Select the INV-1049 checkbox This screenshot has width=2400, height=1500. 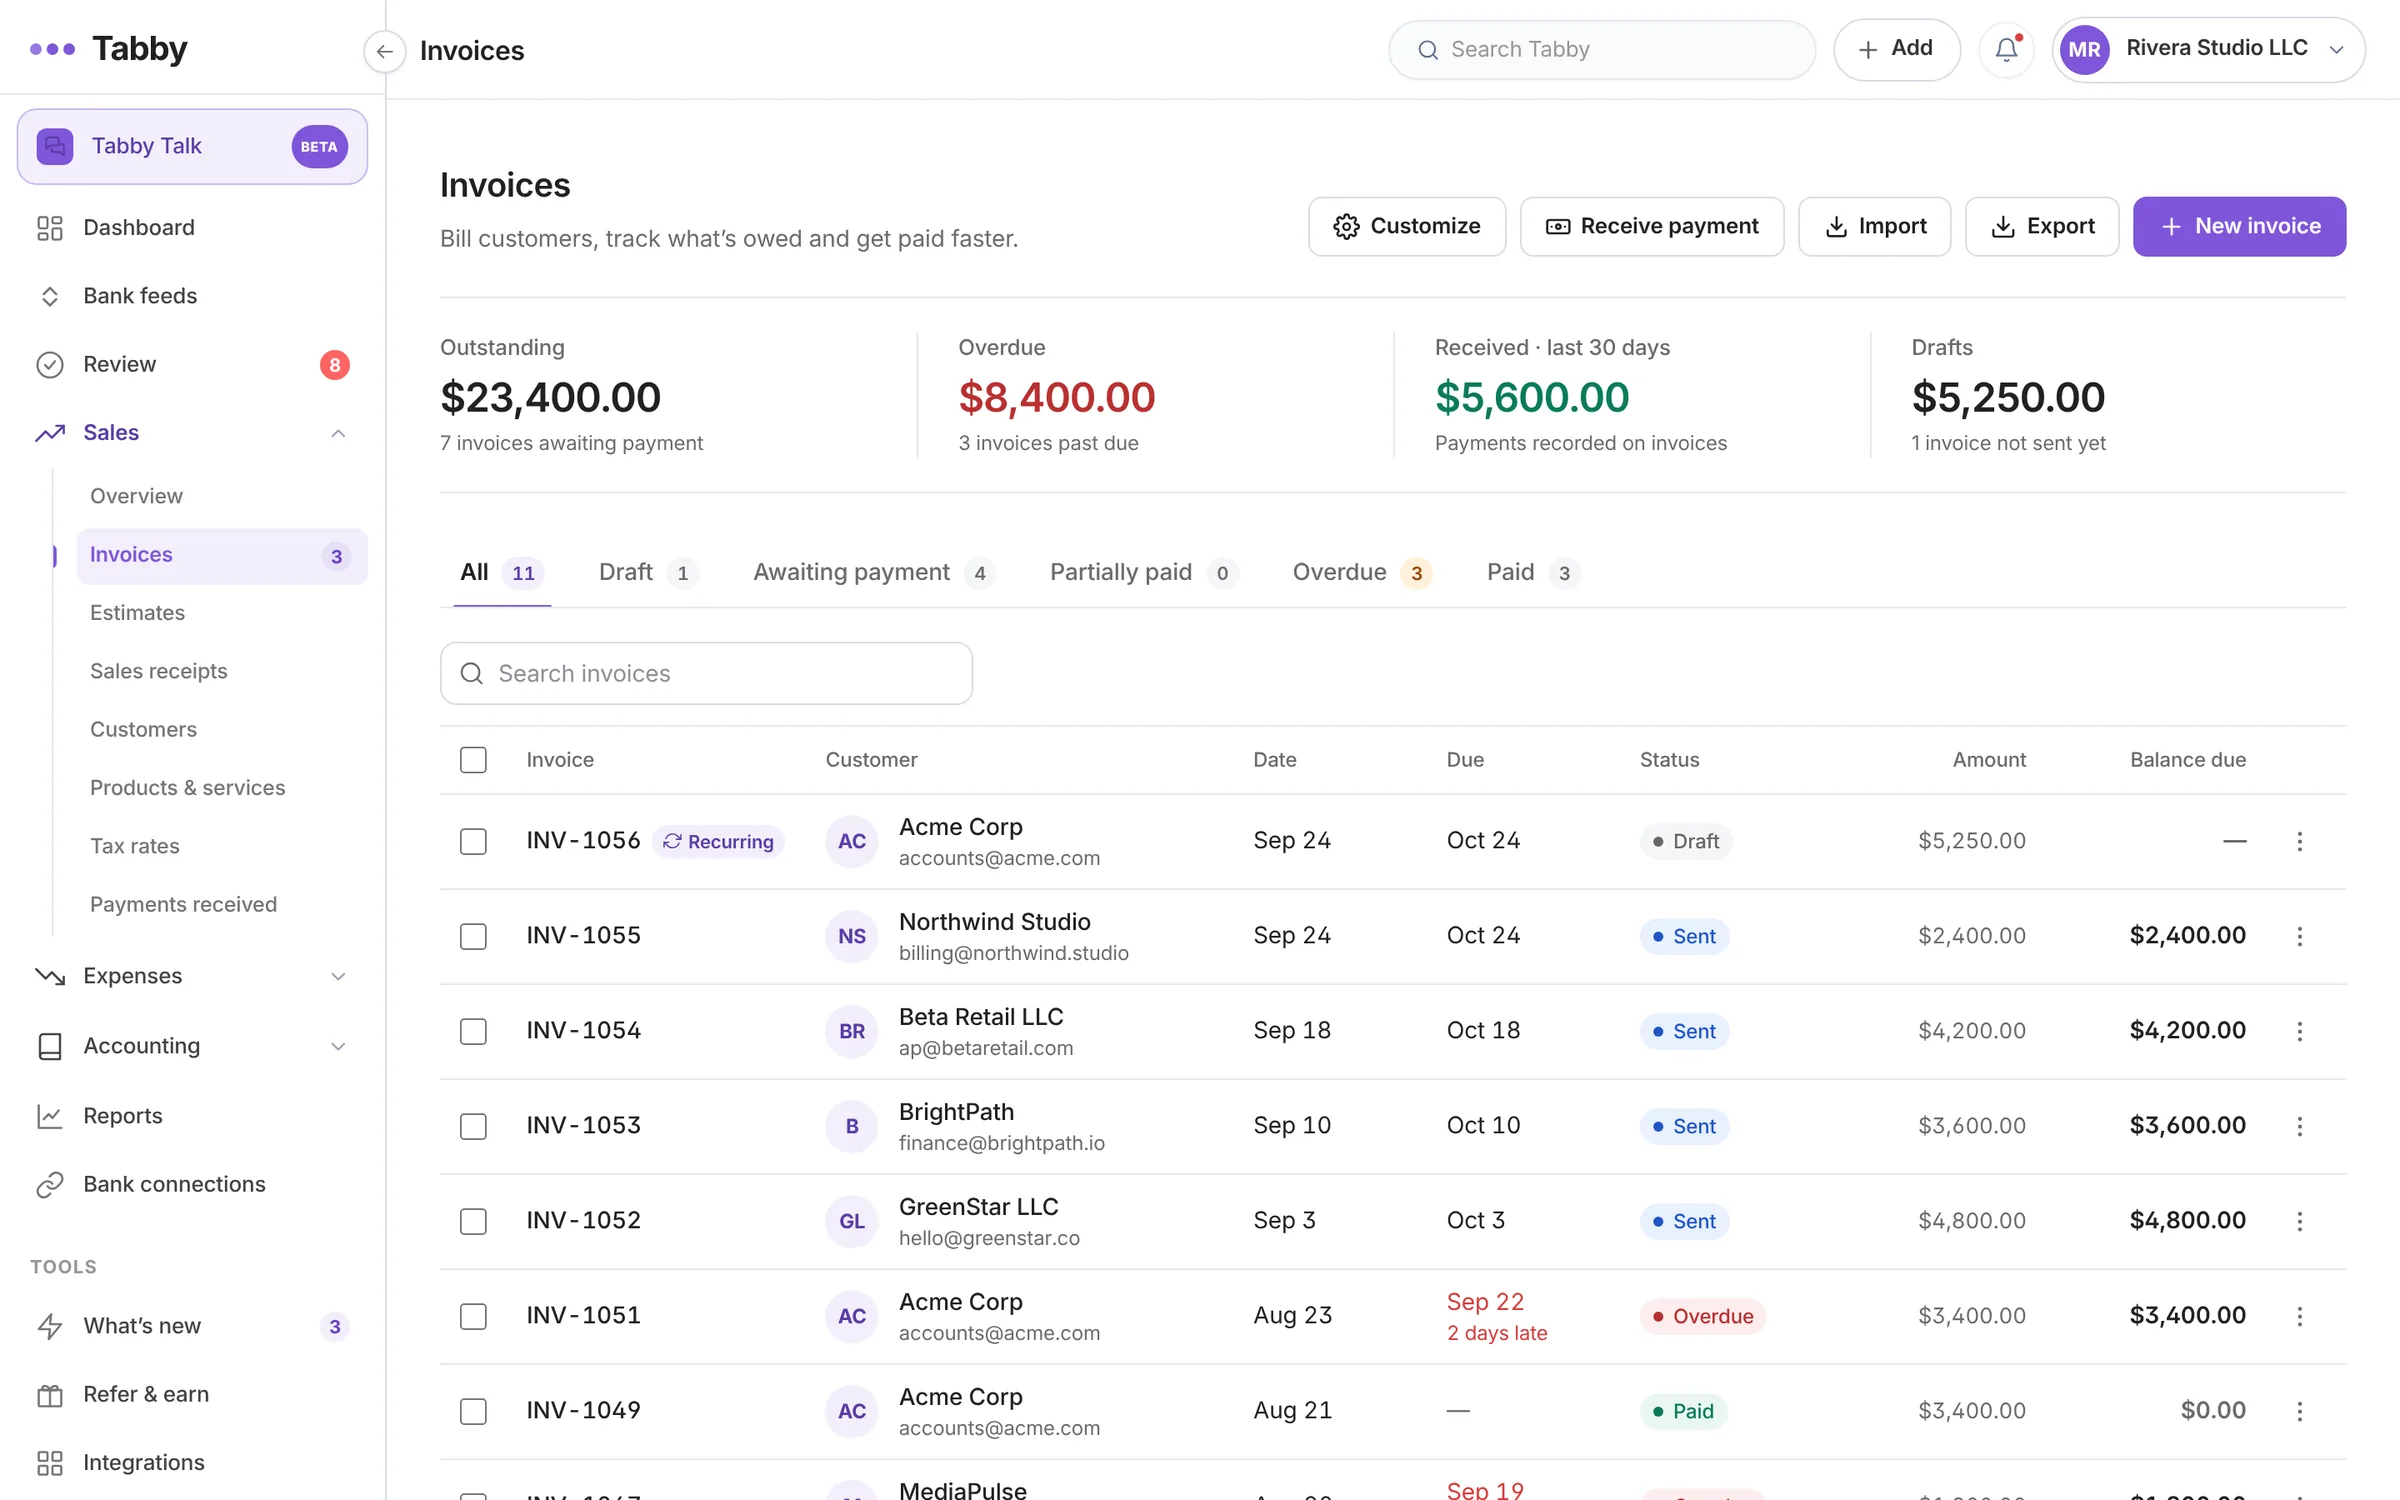(473, 1411)
